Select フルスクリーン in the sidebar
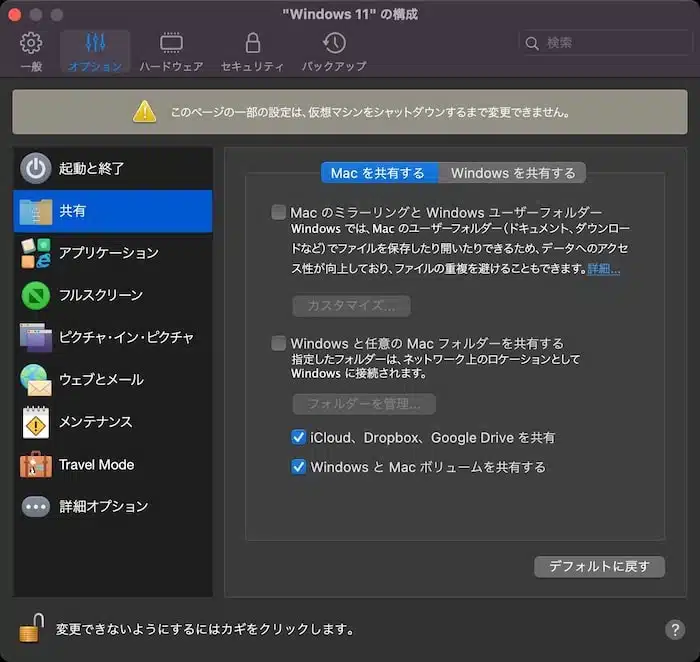700x662 pixels. pos(113,295)
